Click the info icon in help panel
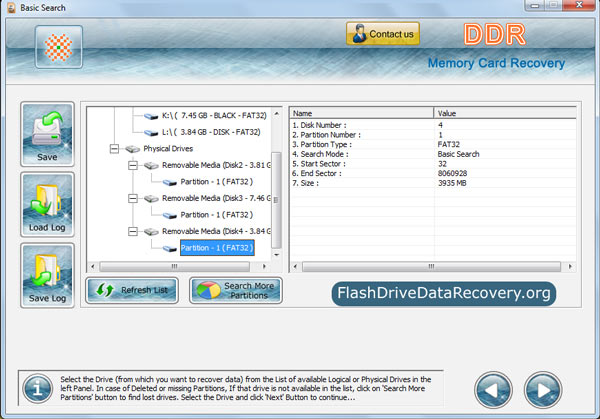Image resolution: width=600 pixels, height=419 pixels. point(38,389)
